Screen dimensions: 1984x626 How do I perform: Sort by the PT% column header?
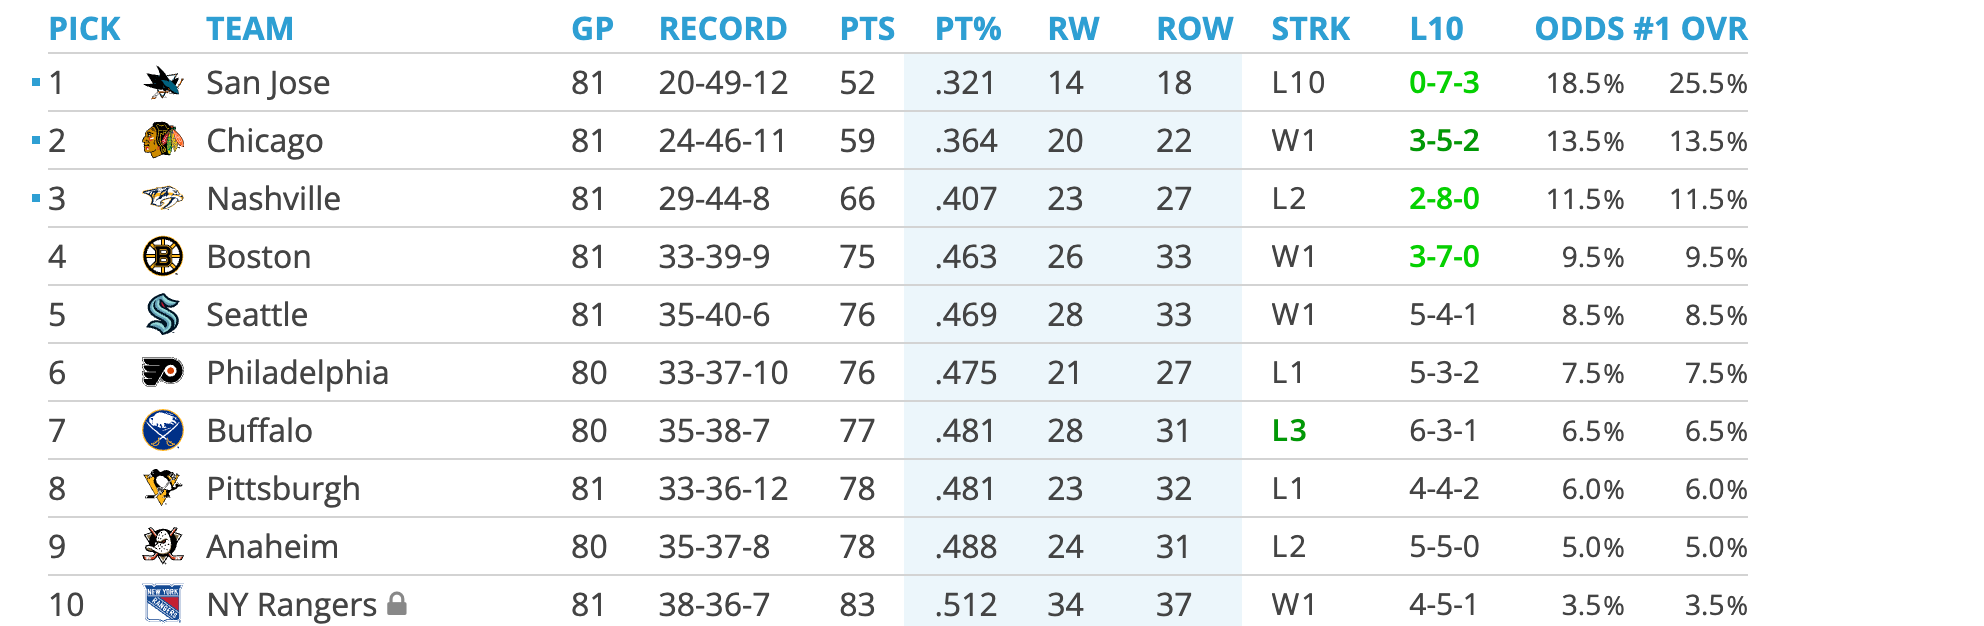click(968, 29)
